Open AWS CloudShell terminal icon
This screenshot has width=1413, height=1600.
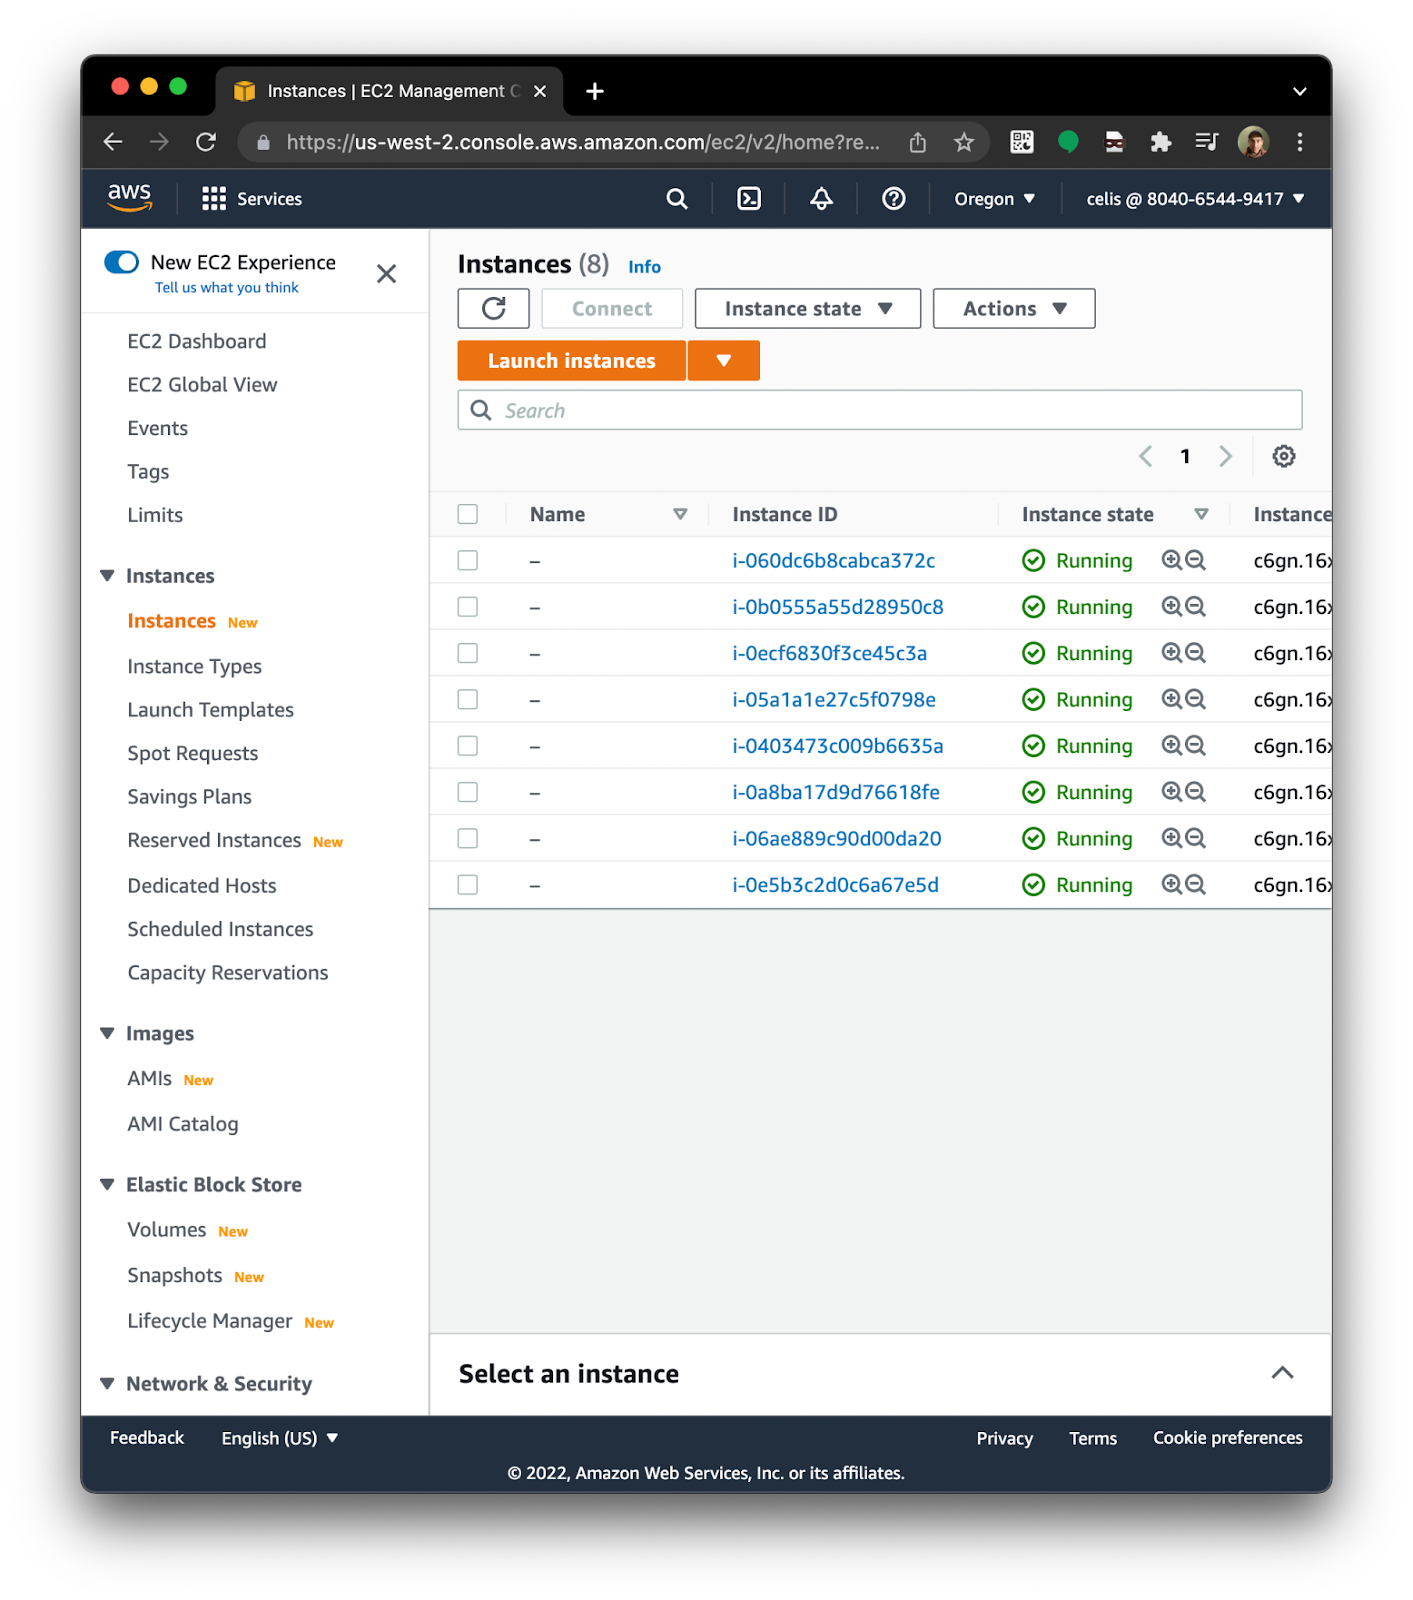click(x=748, y=199)
